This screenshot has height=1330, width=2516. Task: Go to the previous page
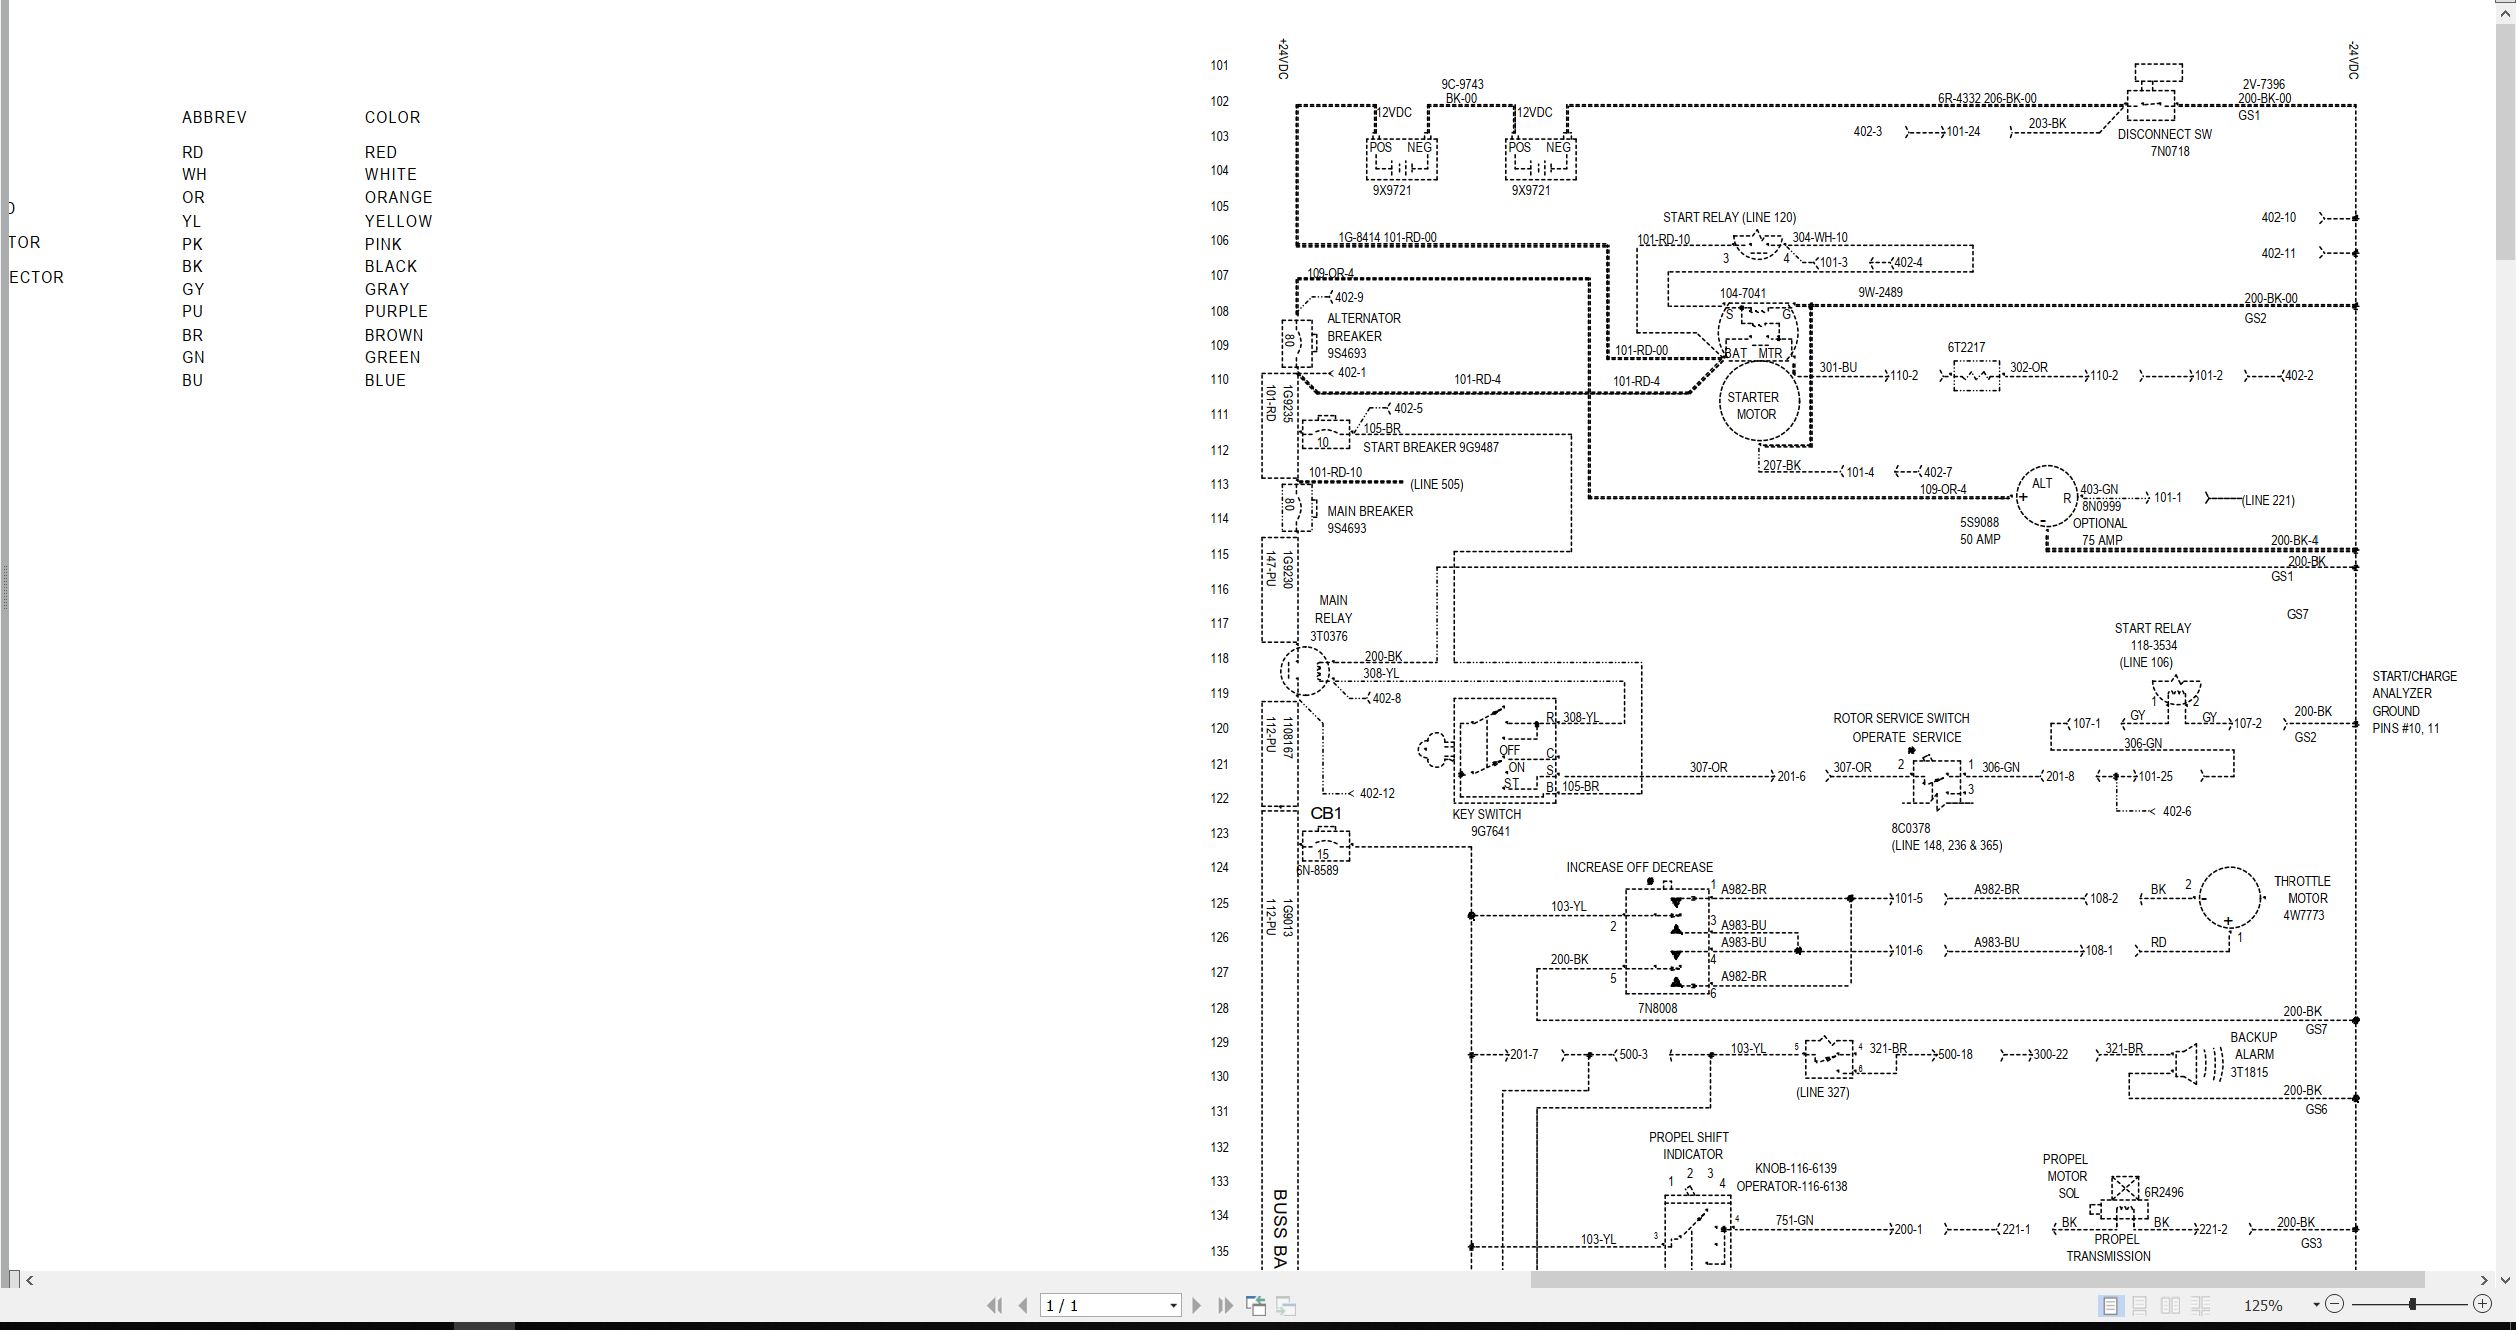pyautogui.click(x=1023, y=1305)
